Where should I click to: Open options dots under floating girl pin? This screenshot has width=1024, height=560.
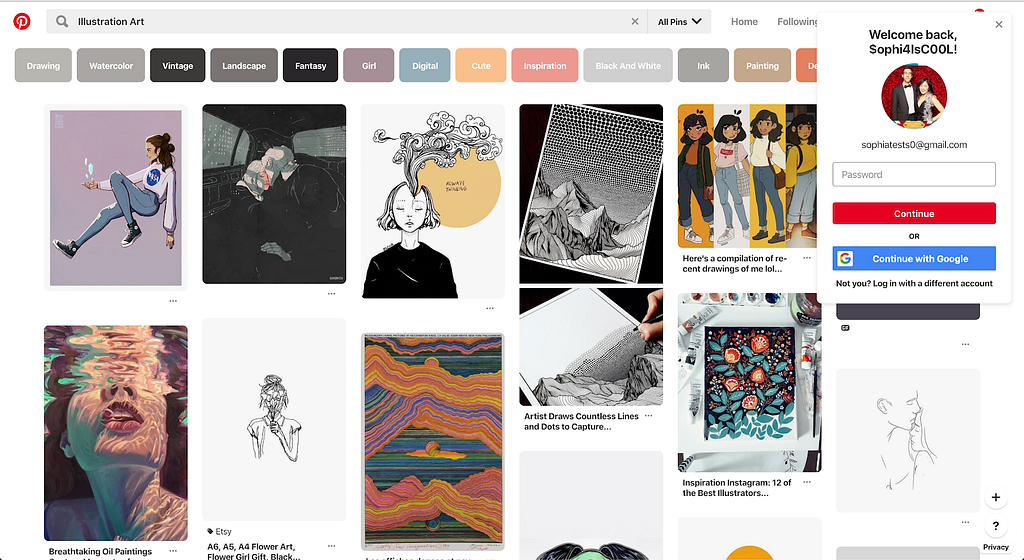(173, 300)
